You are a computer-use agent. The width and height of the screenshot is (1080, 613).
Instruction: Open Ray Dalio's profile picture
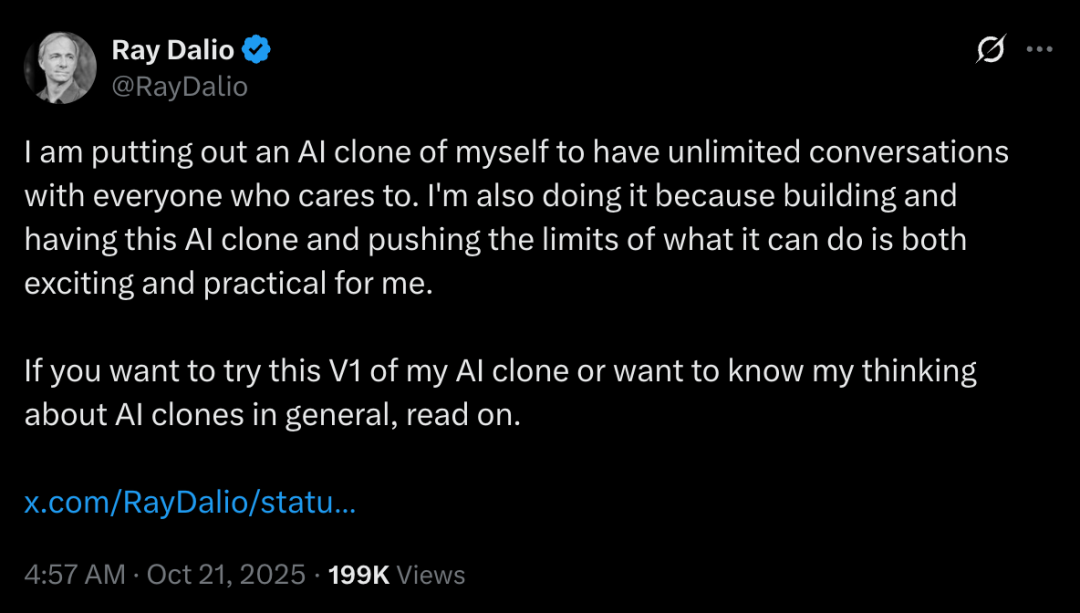coord(60,66)
